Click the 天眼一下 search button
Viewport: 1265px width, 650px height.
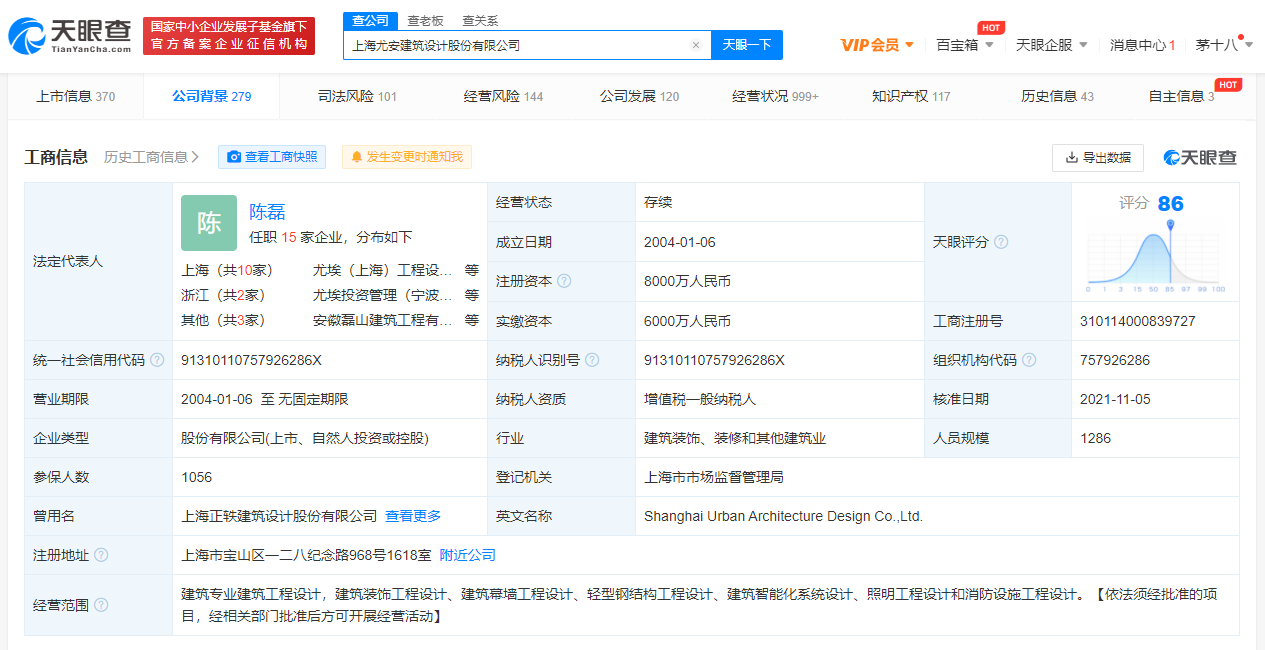pos(746,45)
